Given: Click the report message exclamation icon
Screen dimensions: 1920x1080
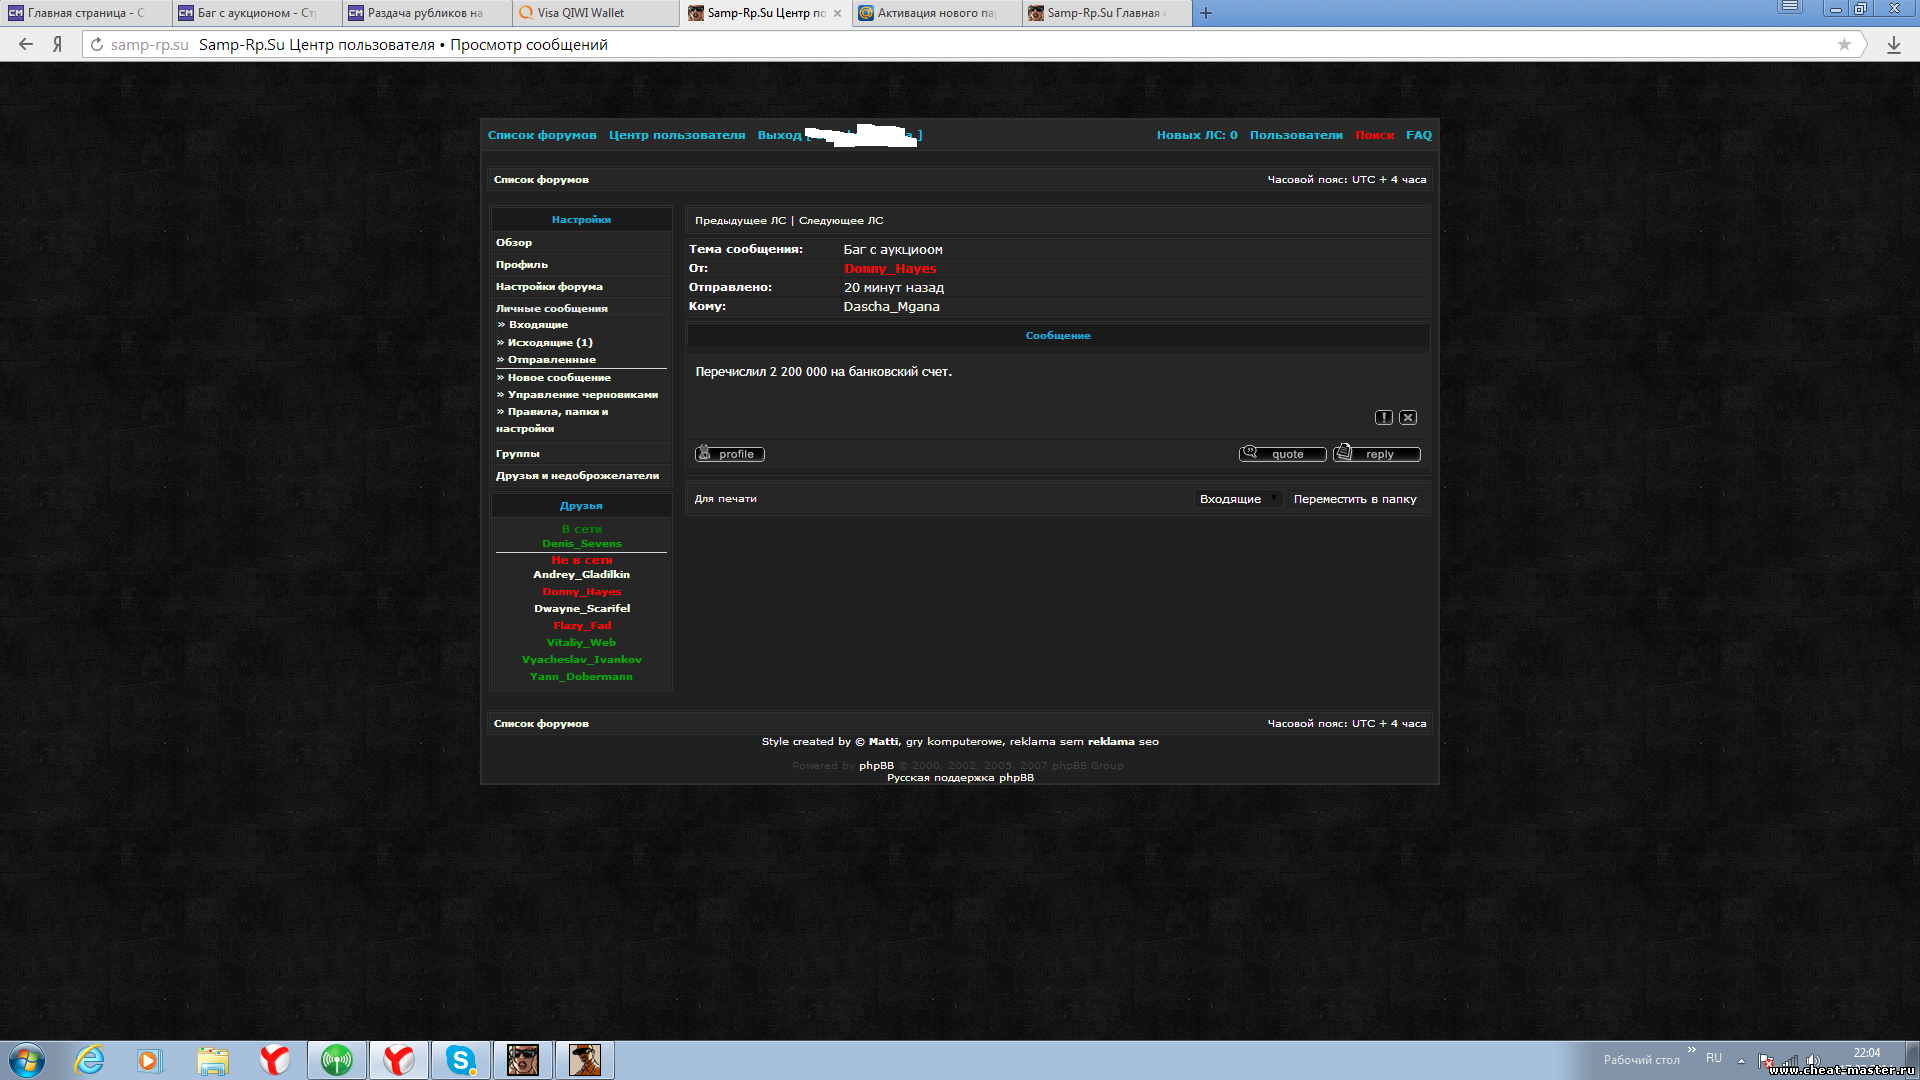Looking at the screenshot, I should pyautogui.click(x=1383, y=417).
